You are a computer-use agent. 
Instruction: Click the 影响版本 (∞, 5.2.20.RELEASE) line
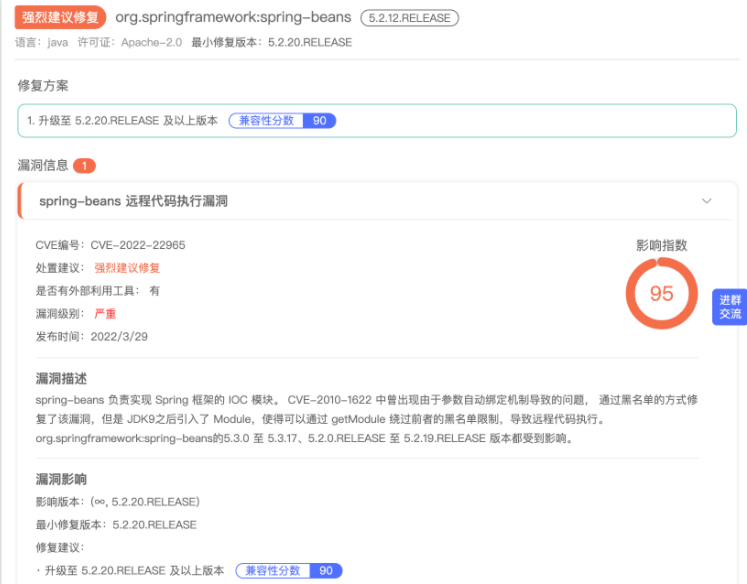118,502
